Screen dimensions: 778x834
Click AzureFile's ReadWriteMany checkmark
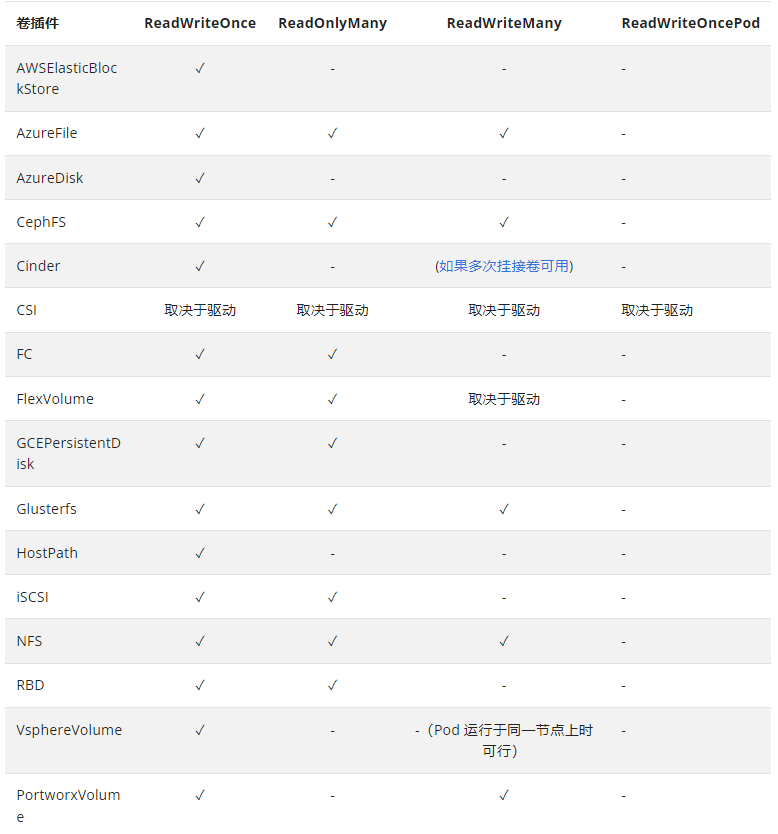pos(504,133)
